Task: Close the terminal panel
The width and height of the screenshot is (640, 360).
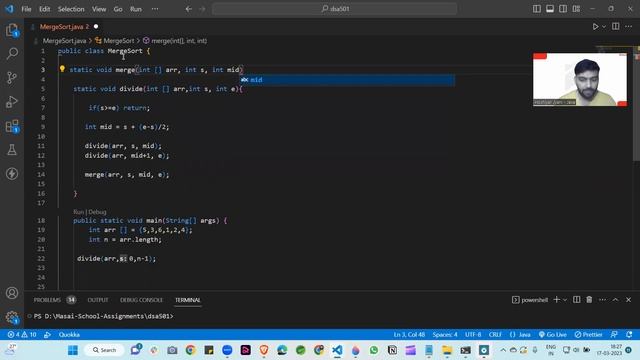Action: pos(629,300)
